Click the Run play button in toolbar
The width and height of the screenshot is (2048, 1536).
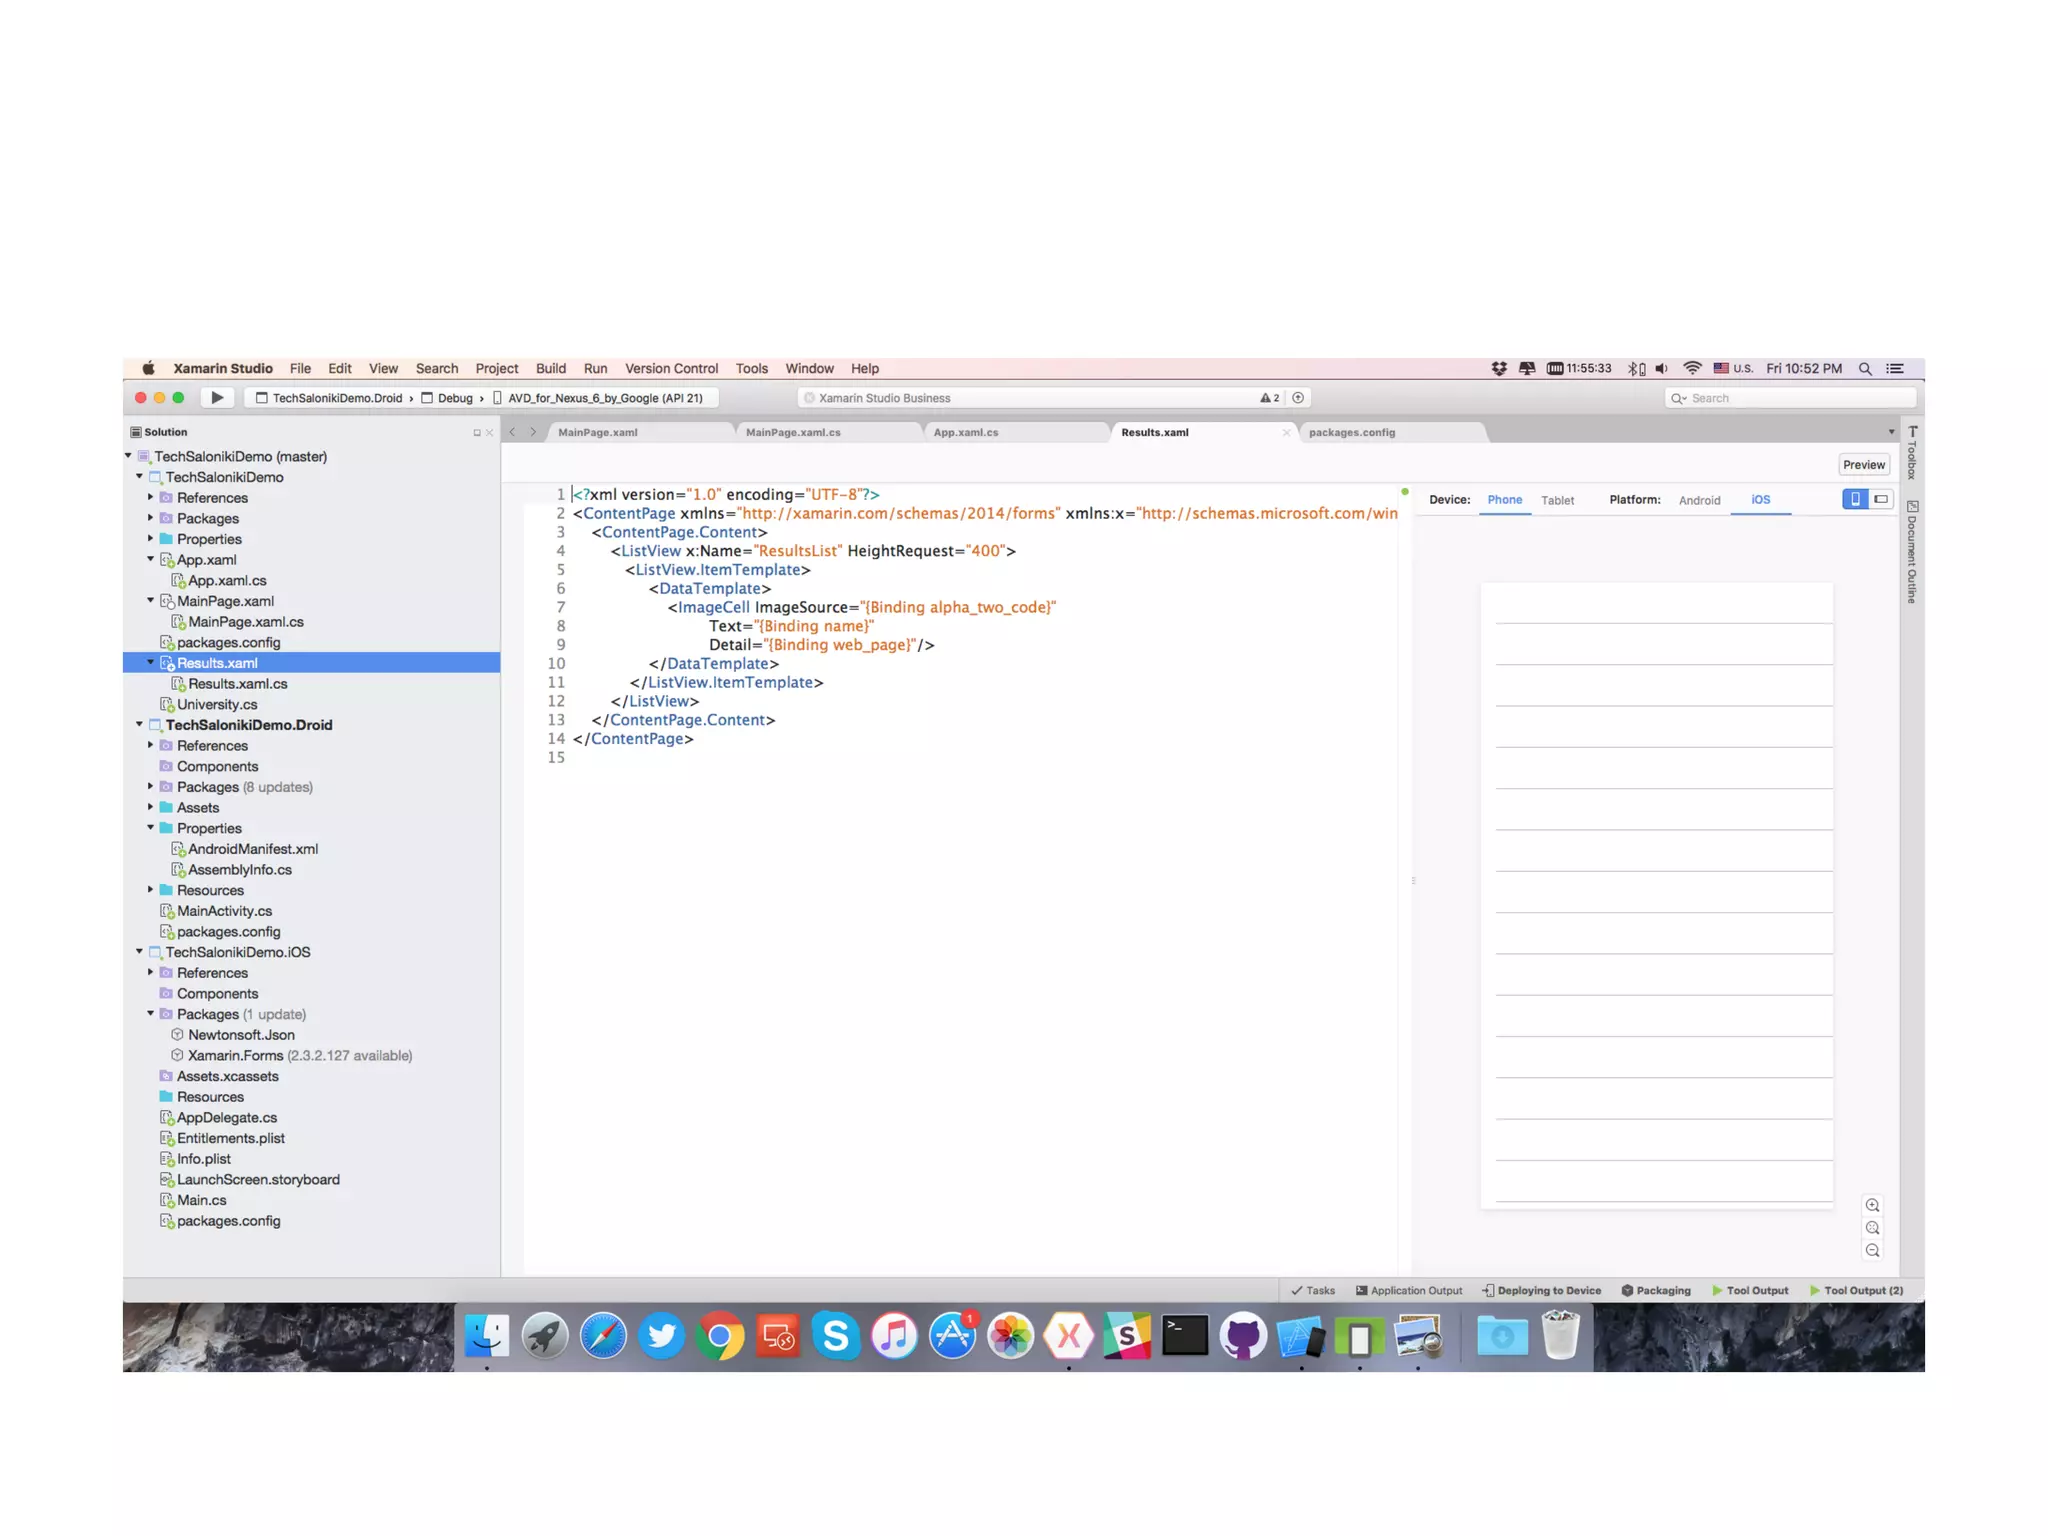217,397
